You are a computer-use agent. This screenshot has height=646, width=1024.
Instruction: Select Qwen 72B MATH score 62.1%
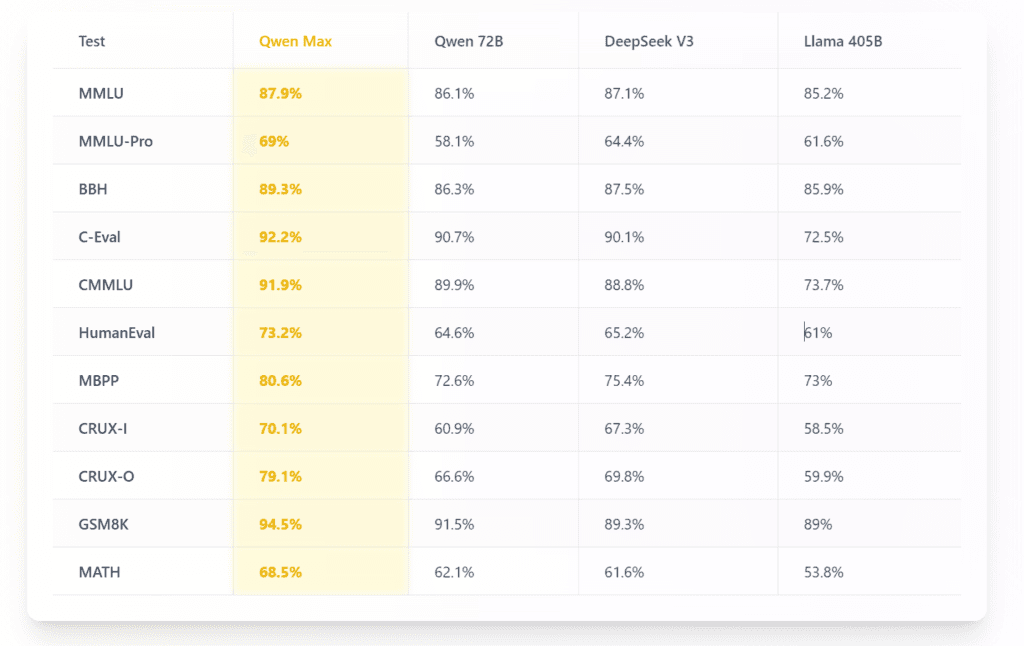454,572
